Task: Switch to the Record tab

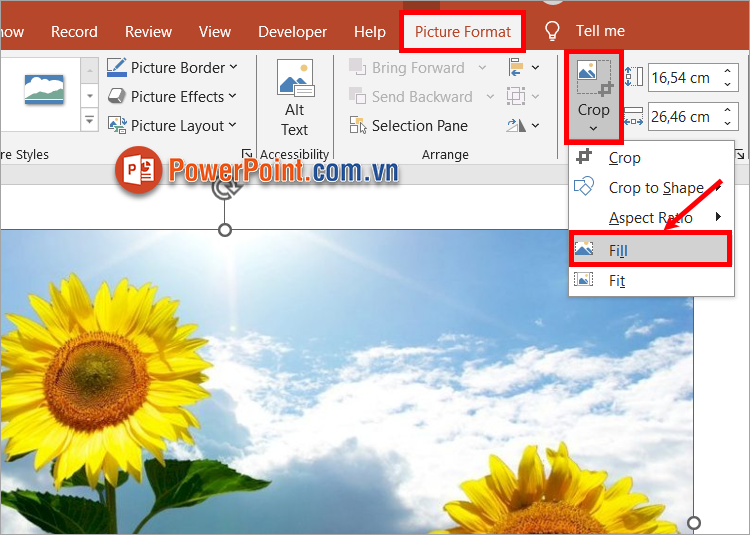Action: (x=74, y=32)
